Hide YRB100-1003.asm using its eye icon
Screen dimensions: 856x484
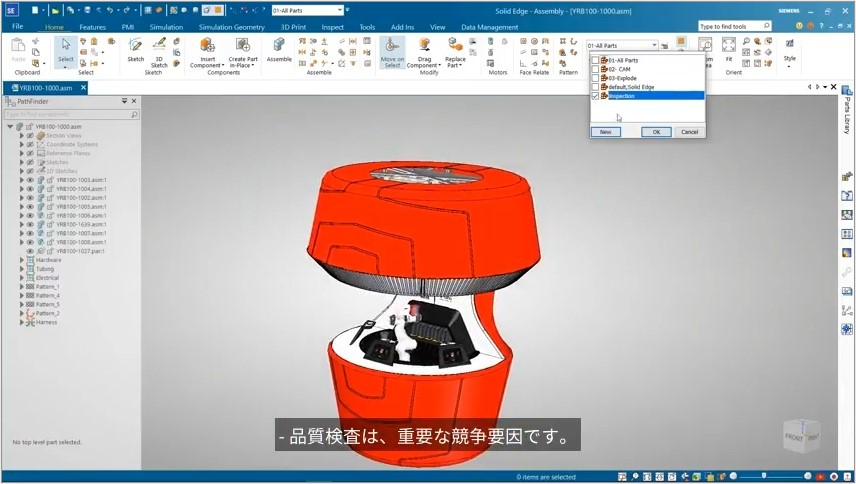pos(30,180)
